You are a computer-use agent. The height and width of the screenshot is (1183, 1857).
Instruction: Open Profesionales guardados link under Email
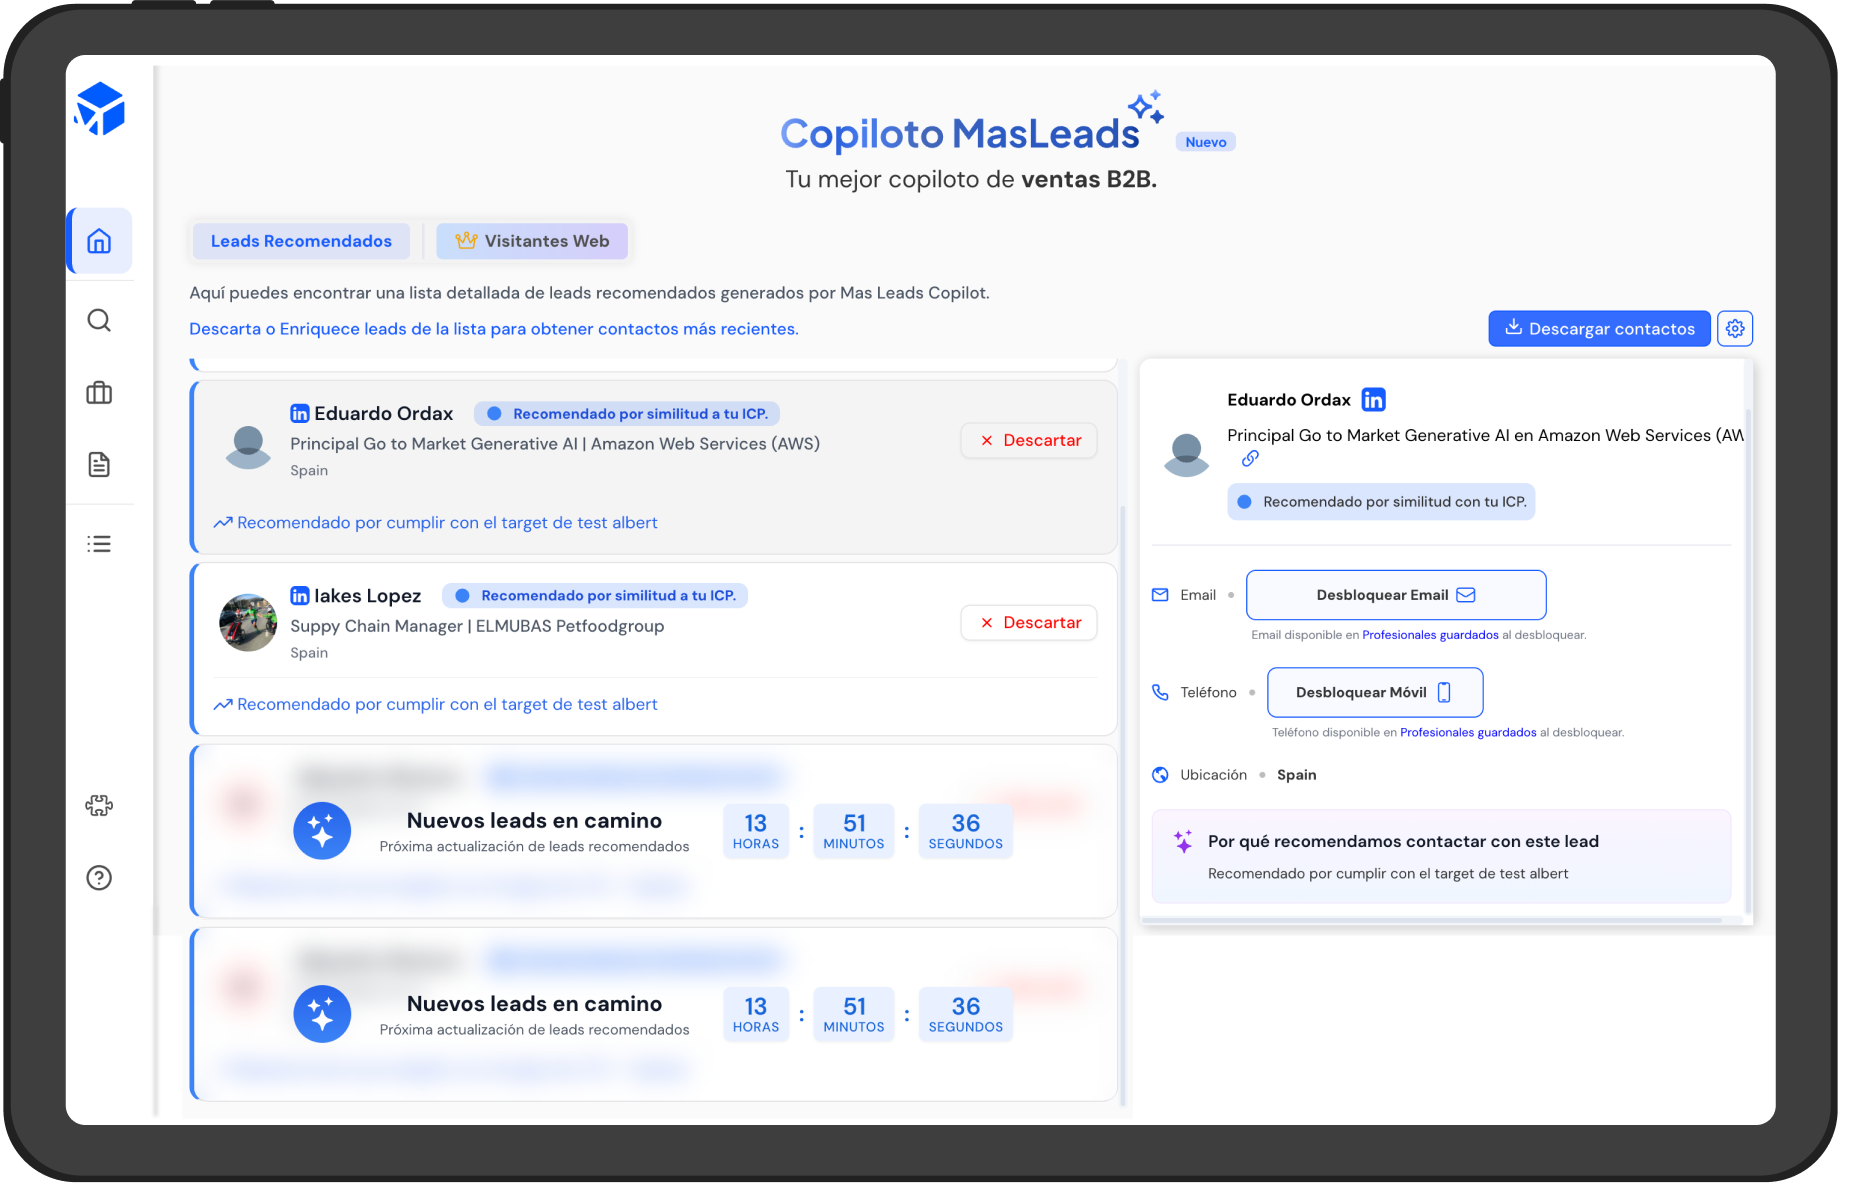click(x=1430, y=635)
